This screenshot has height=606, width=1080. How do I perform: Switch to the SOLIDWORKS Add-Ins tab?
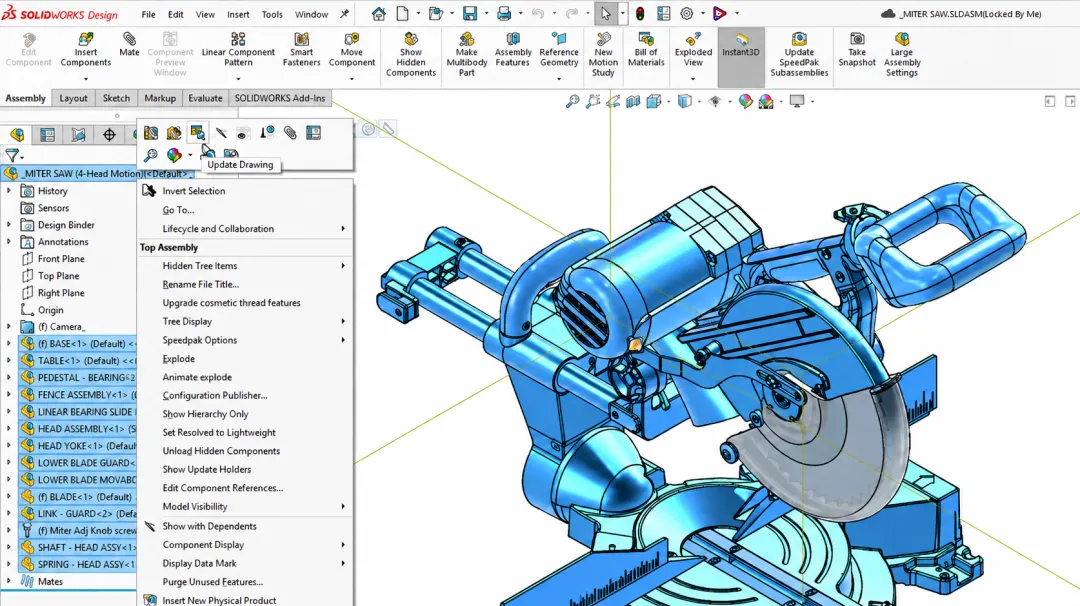[x=280, y=98]
